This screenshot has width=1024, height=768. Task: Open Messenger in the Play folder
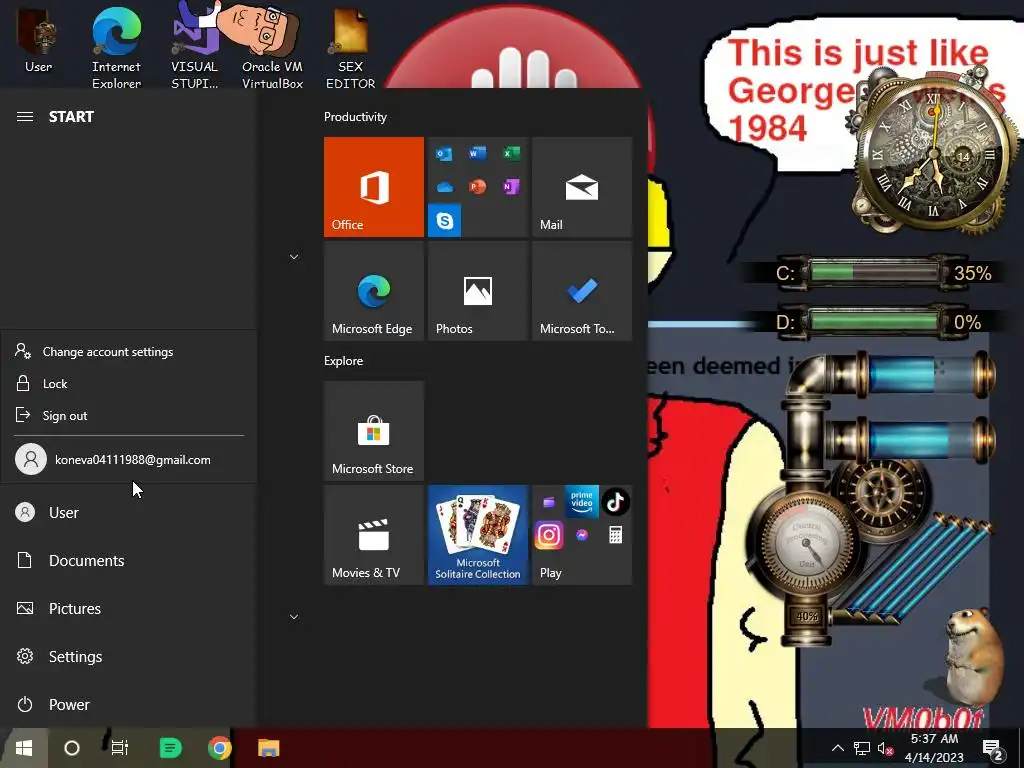click(581, 536)
